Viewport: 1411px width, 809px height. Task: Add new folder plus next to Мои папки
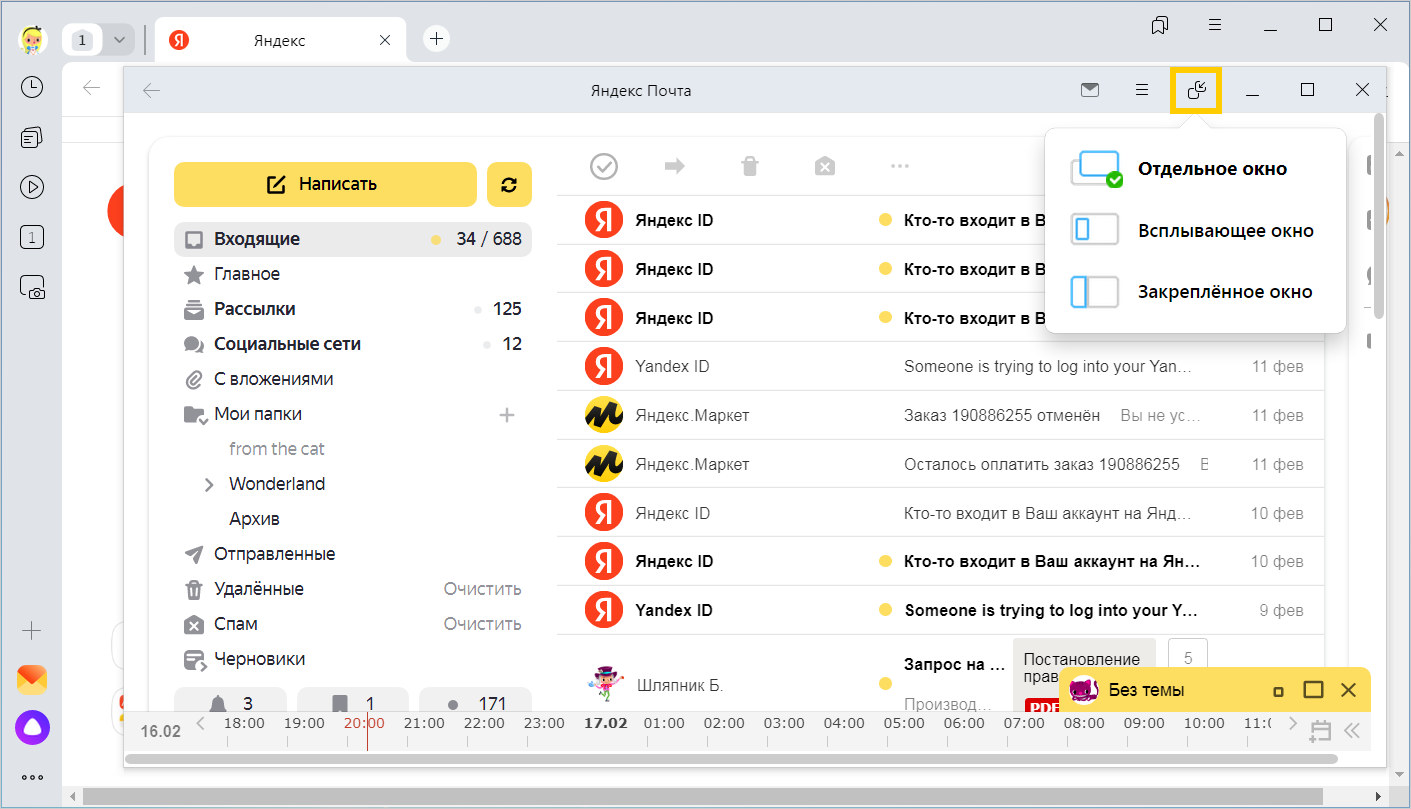click(507, 414)
